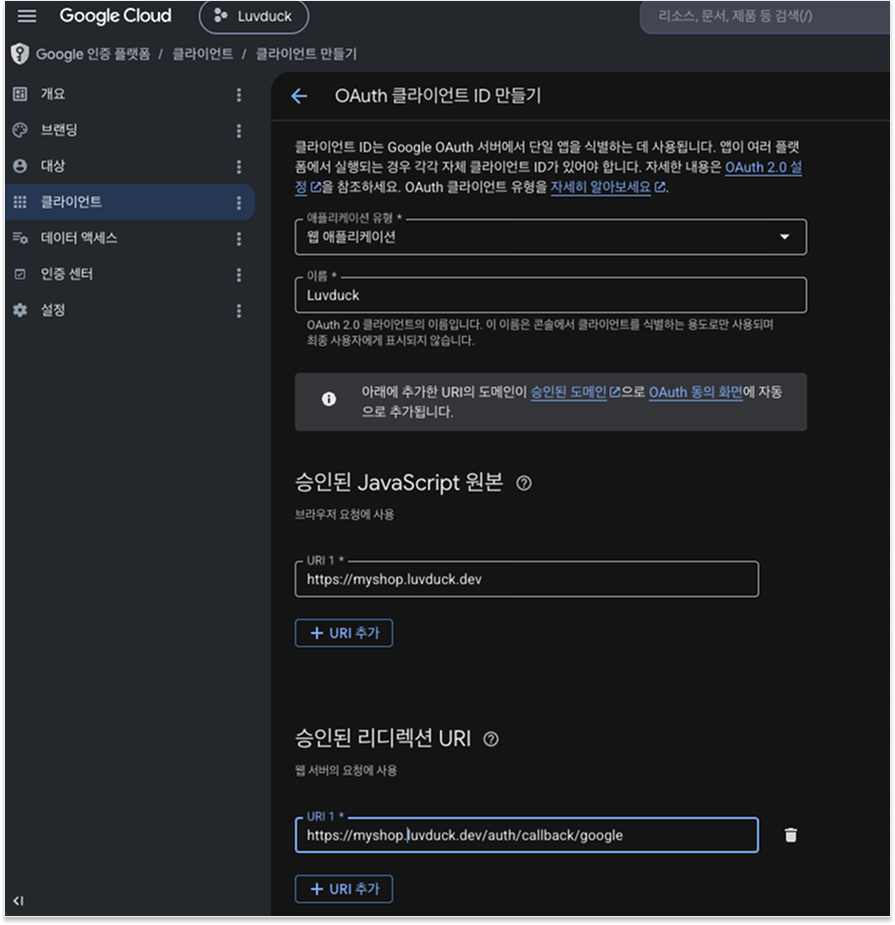Open 인증 센터 in sidebar
Image resolution: width=895 pixels, height=925 pixels.
[130, 274]
